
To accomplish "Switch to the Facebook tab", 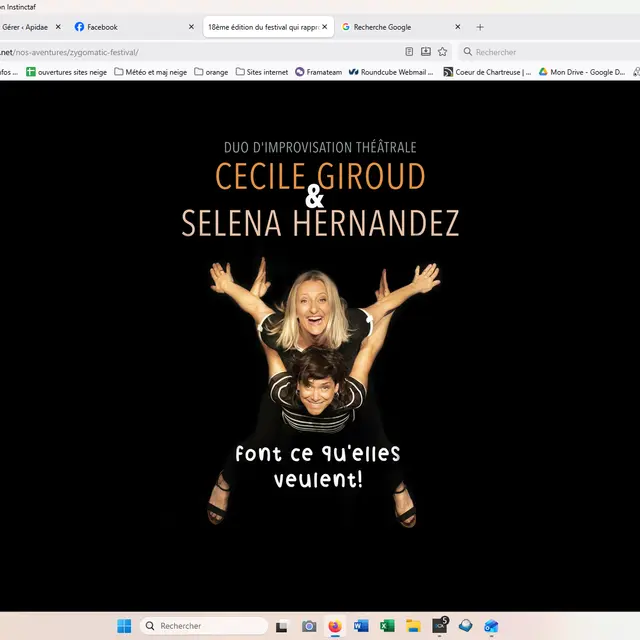I will pos(134,27).
